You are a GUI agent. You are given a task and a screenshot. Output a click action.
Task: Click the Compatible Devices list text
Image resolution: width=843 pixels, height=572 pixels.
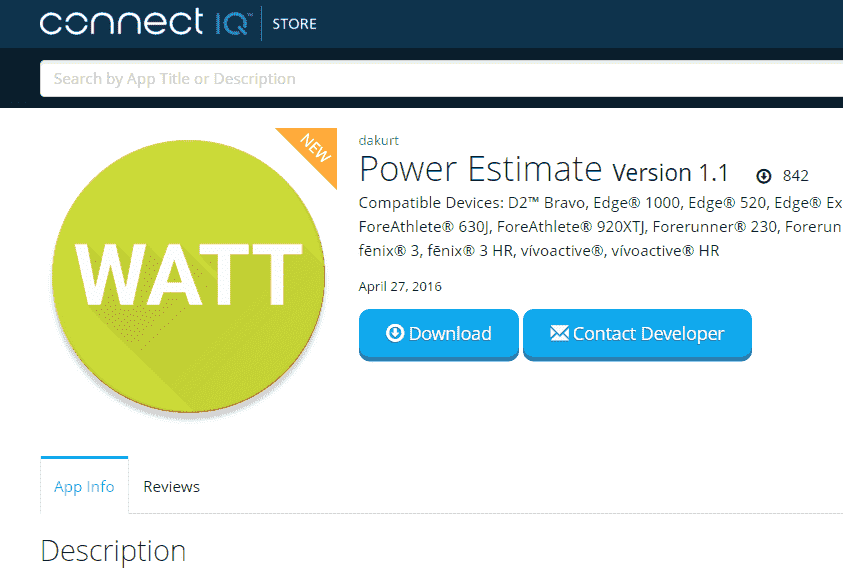[x=600, y=203]
